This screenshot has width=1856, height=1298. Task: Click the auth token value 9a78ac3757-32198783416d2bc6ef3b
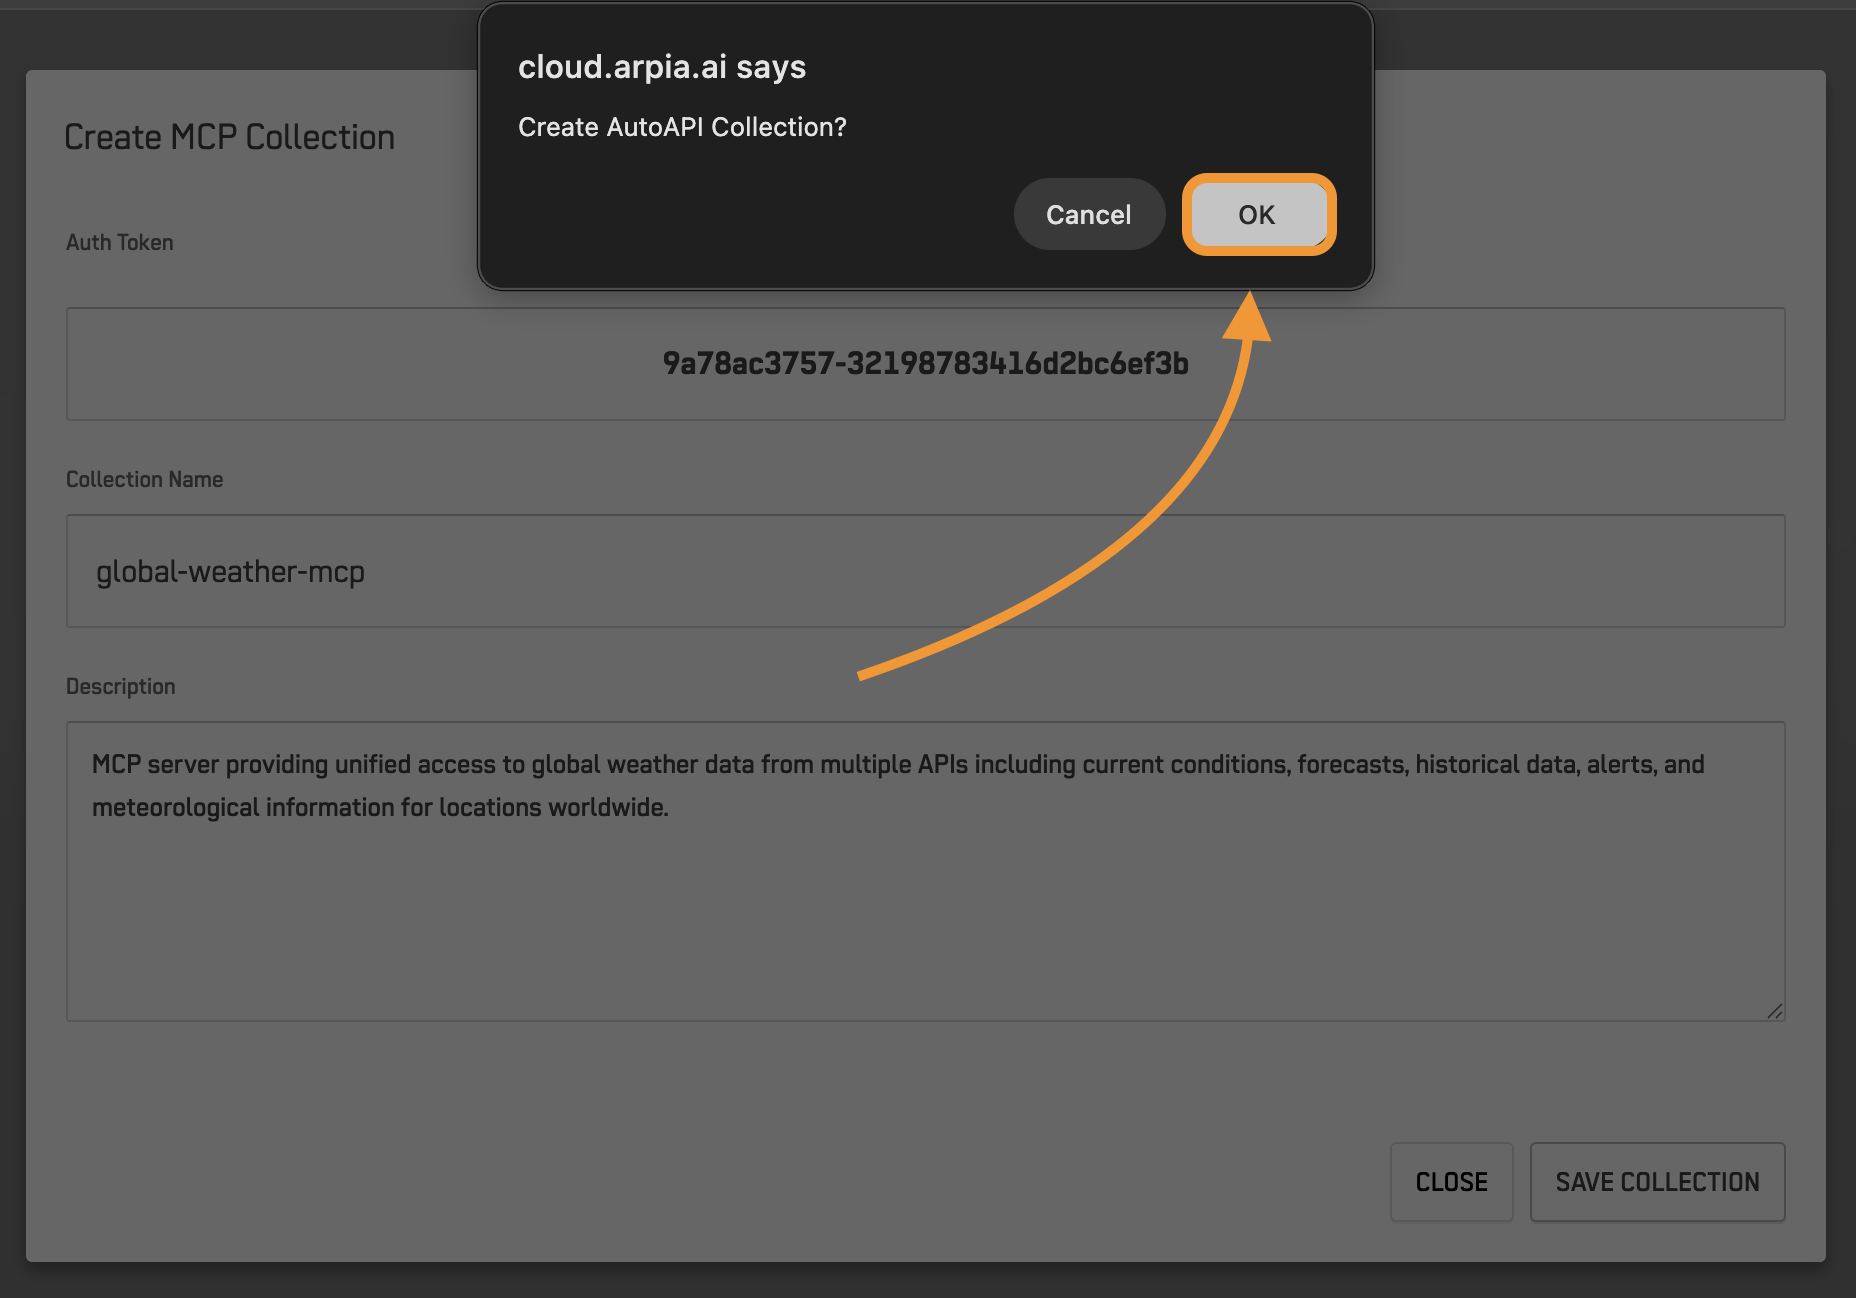tap(925, 363)
